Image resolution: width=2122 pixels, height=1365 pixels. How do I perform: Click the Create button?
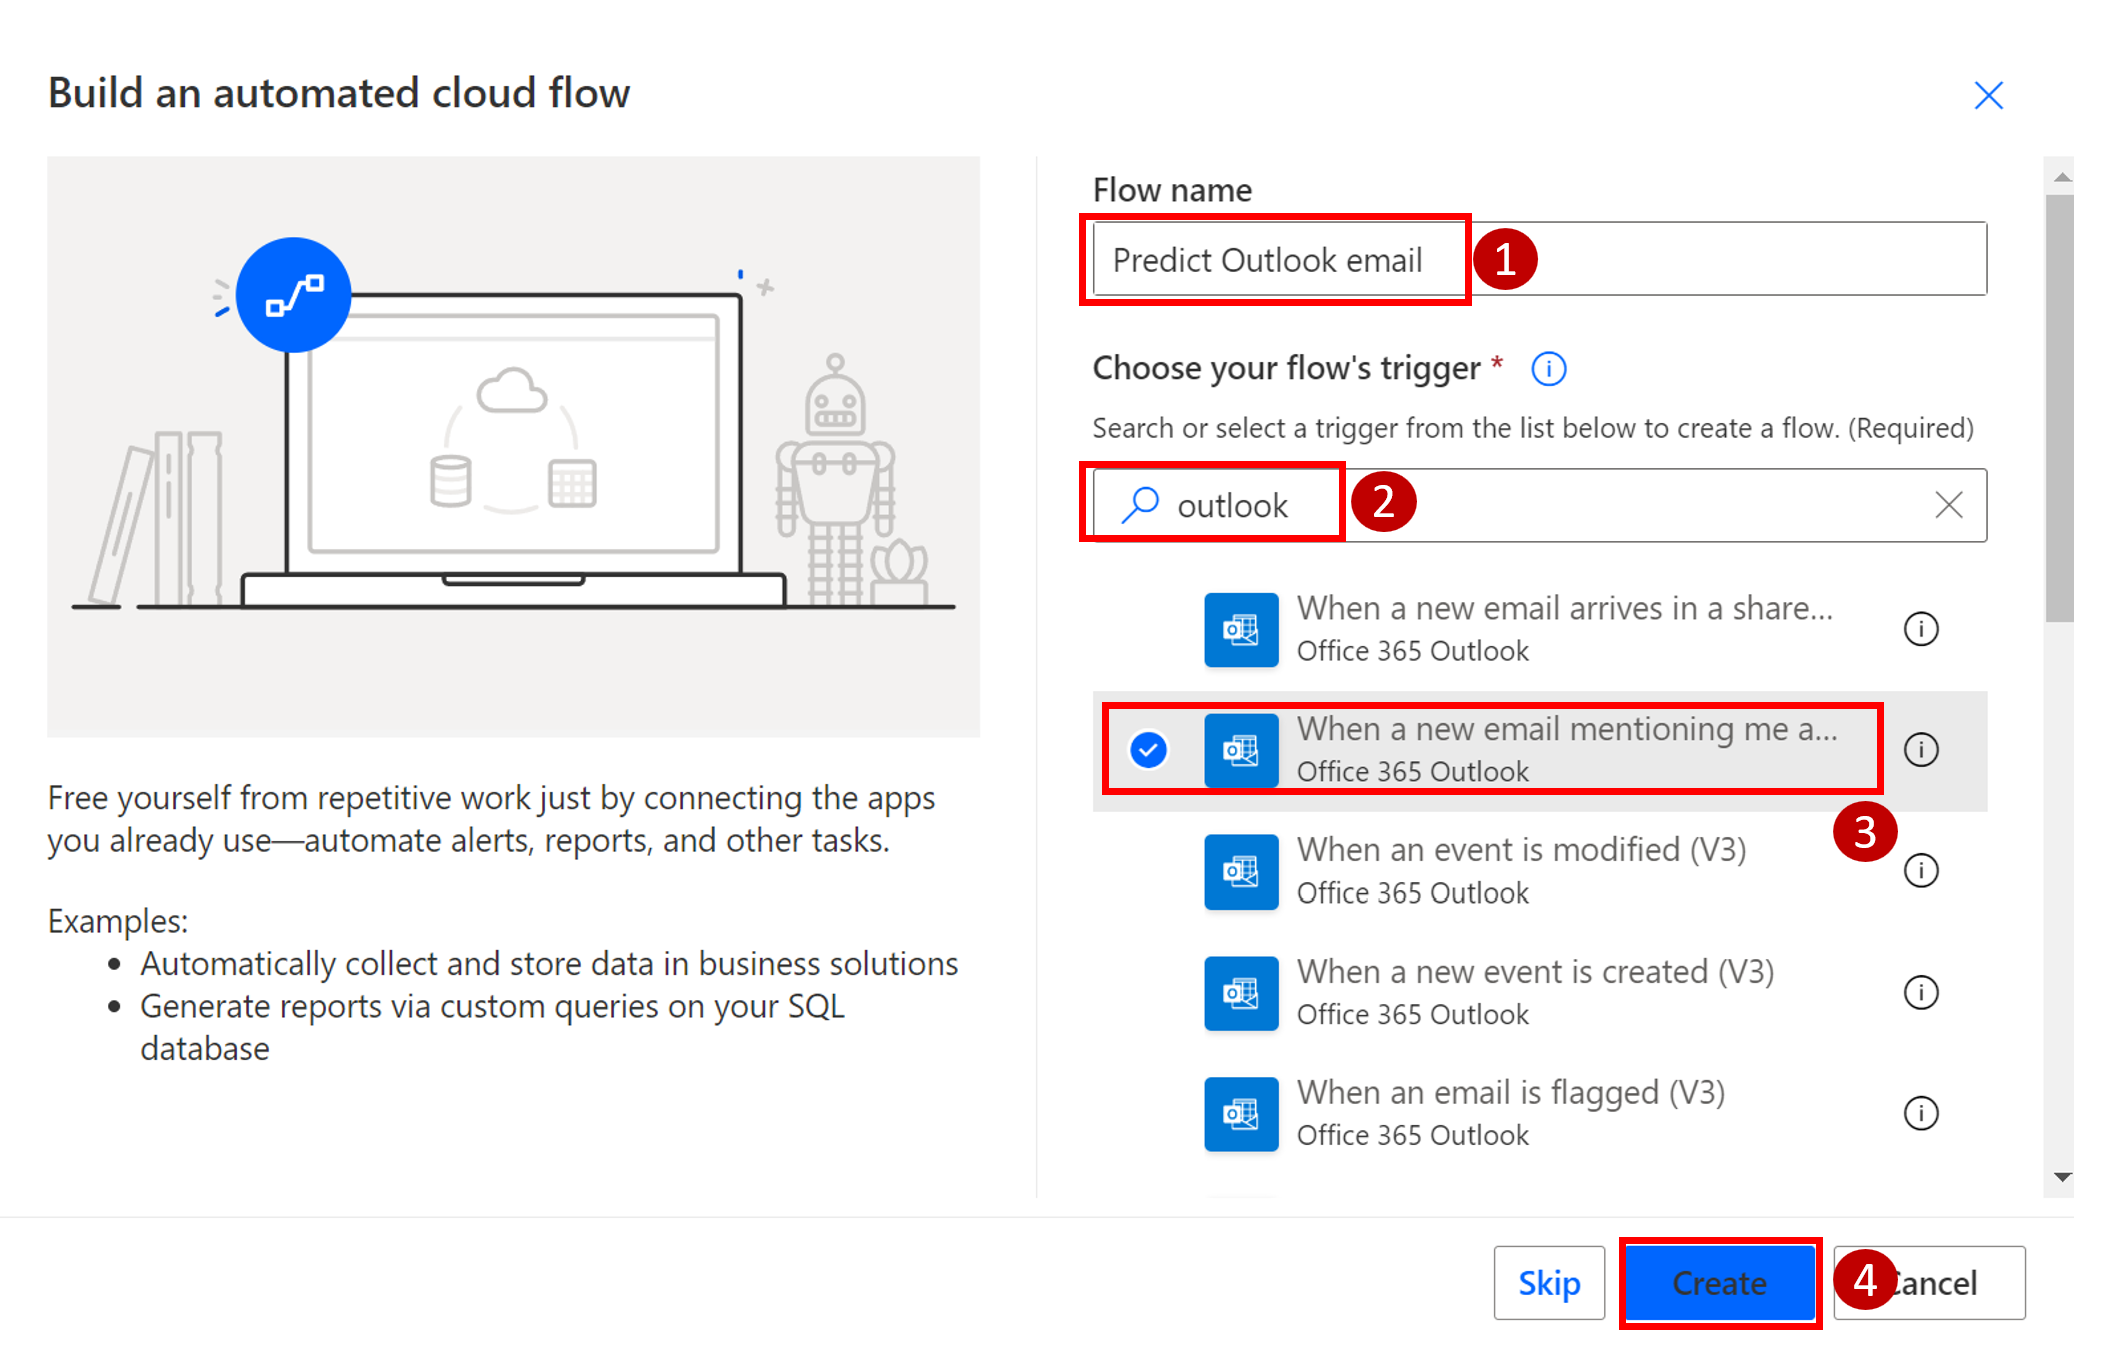(x=1720, y=1283)
